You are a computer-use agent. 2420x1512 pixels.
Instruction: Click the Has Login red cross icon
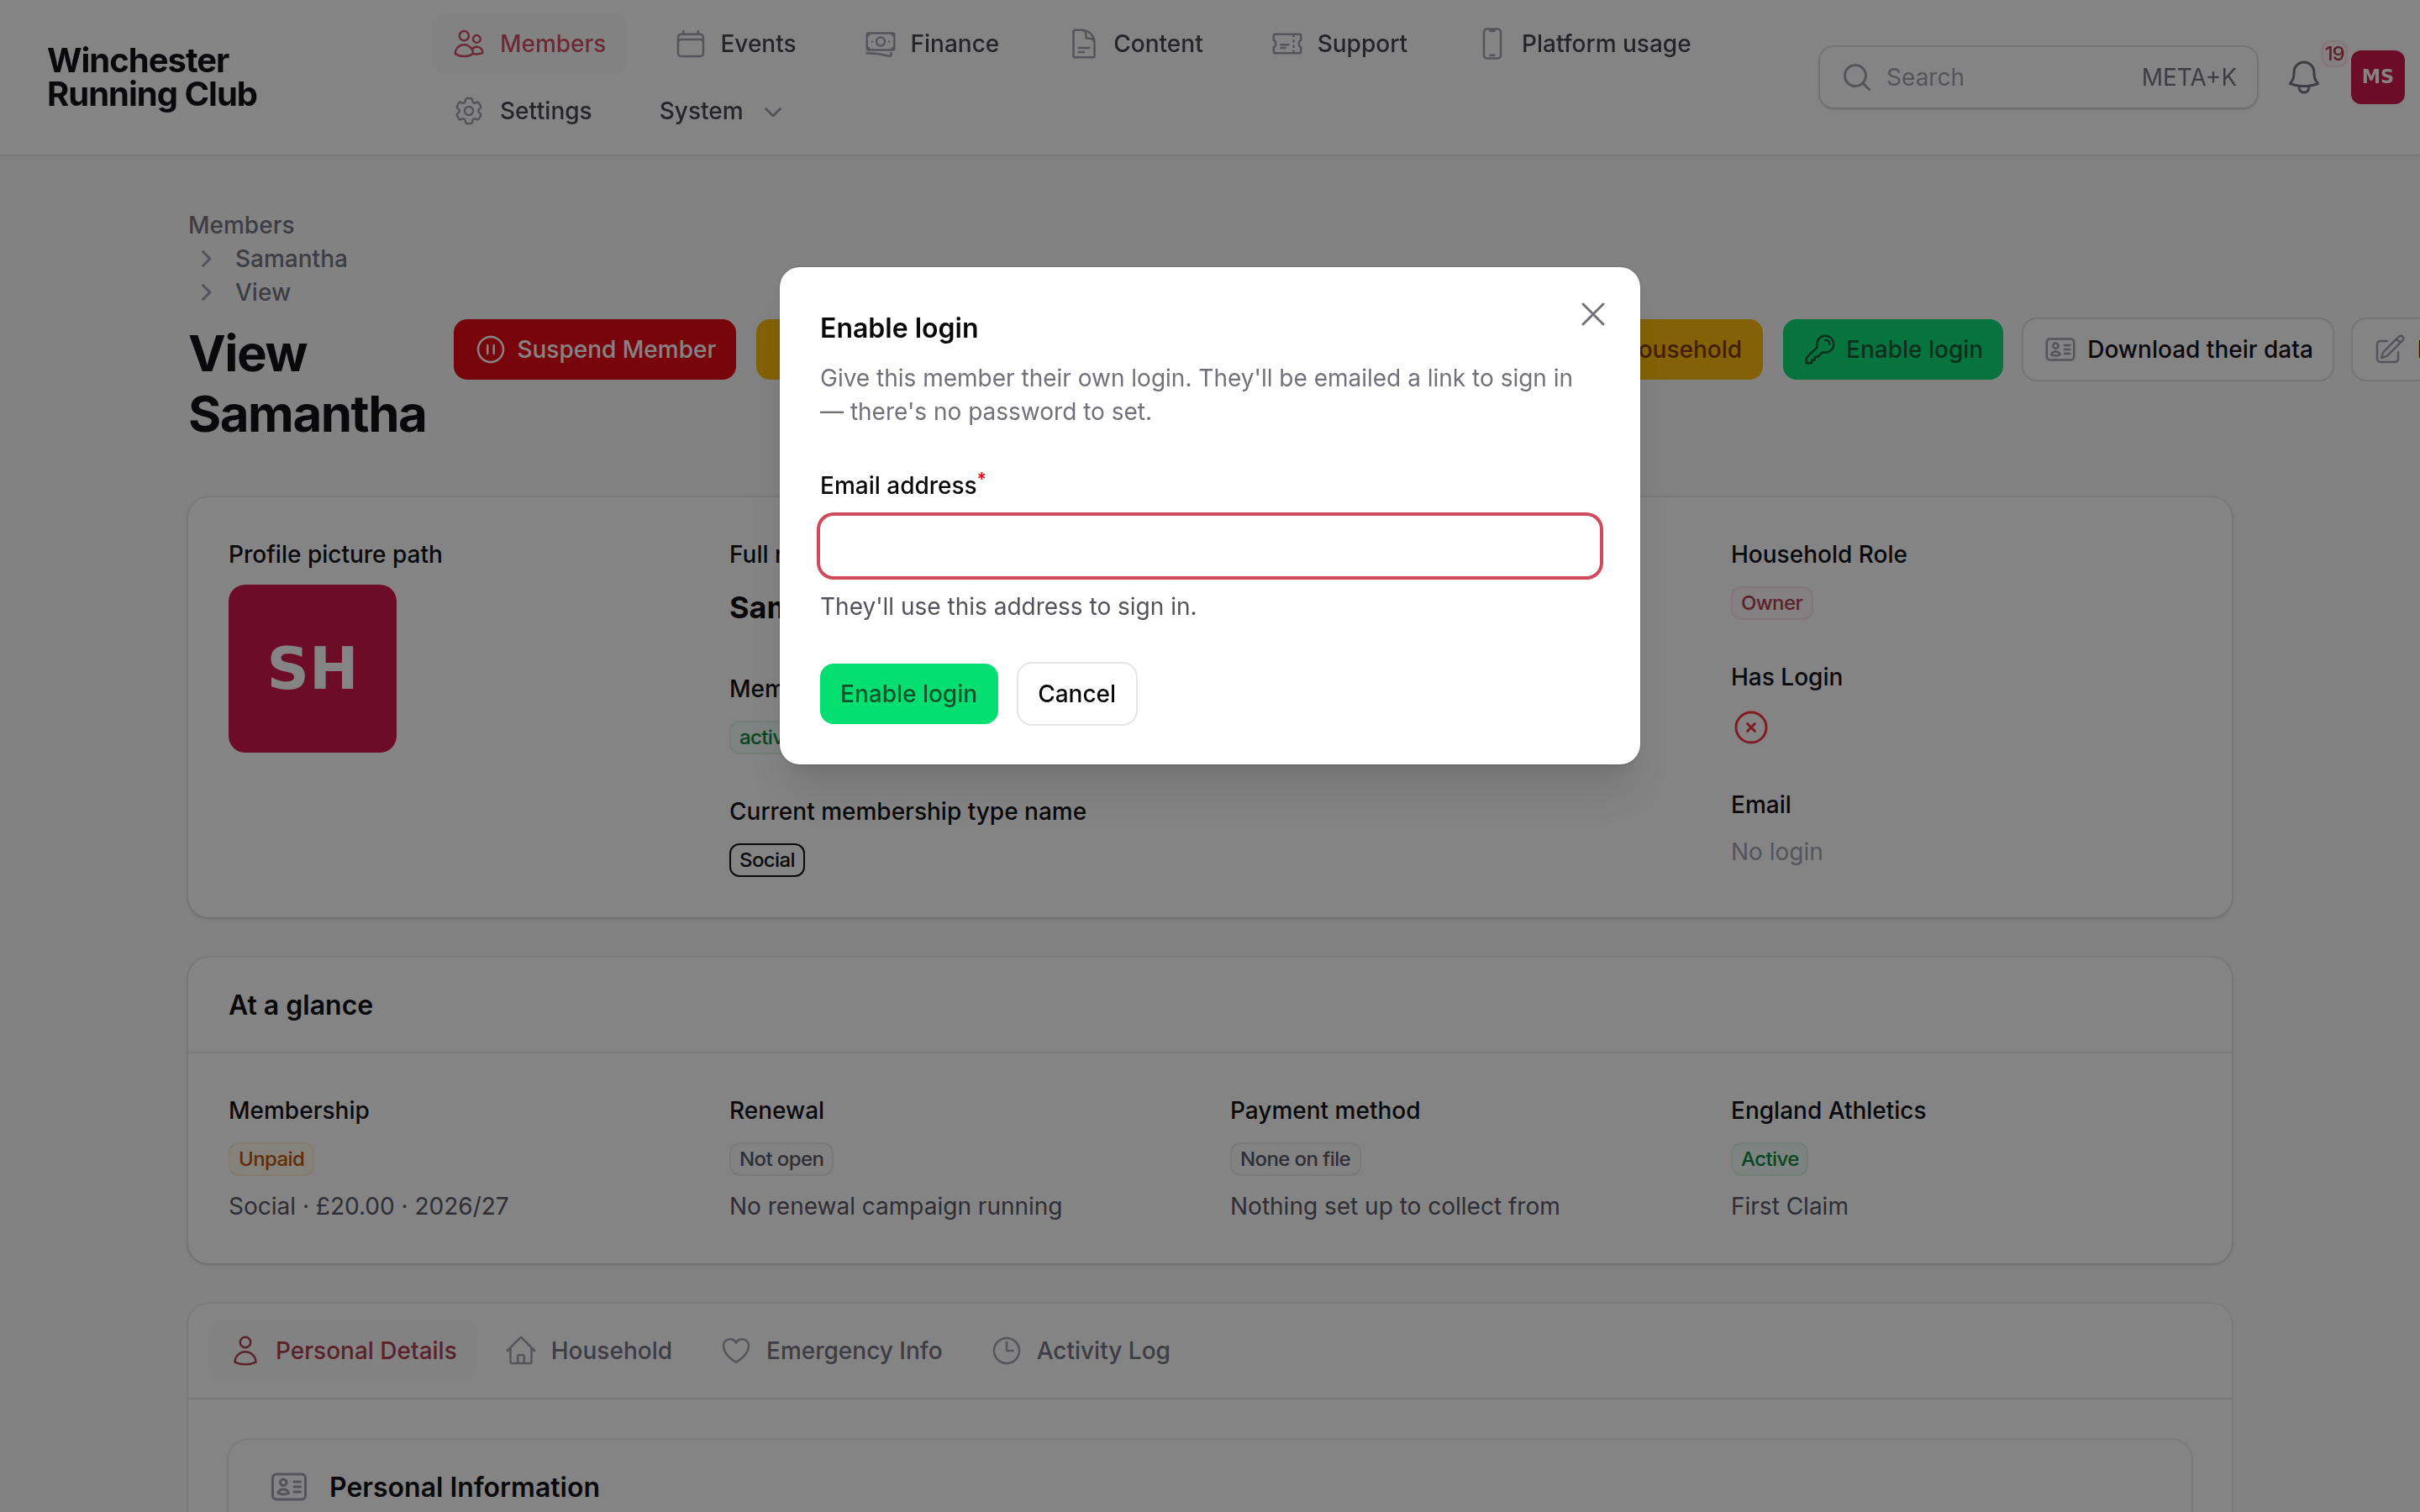pyautogui.click(x=1750, y=727)
